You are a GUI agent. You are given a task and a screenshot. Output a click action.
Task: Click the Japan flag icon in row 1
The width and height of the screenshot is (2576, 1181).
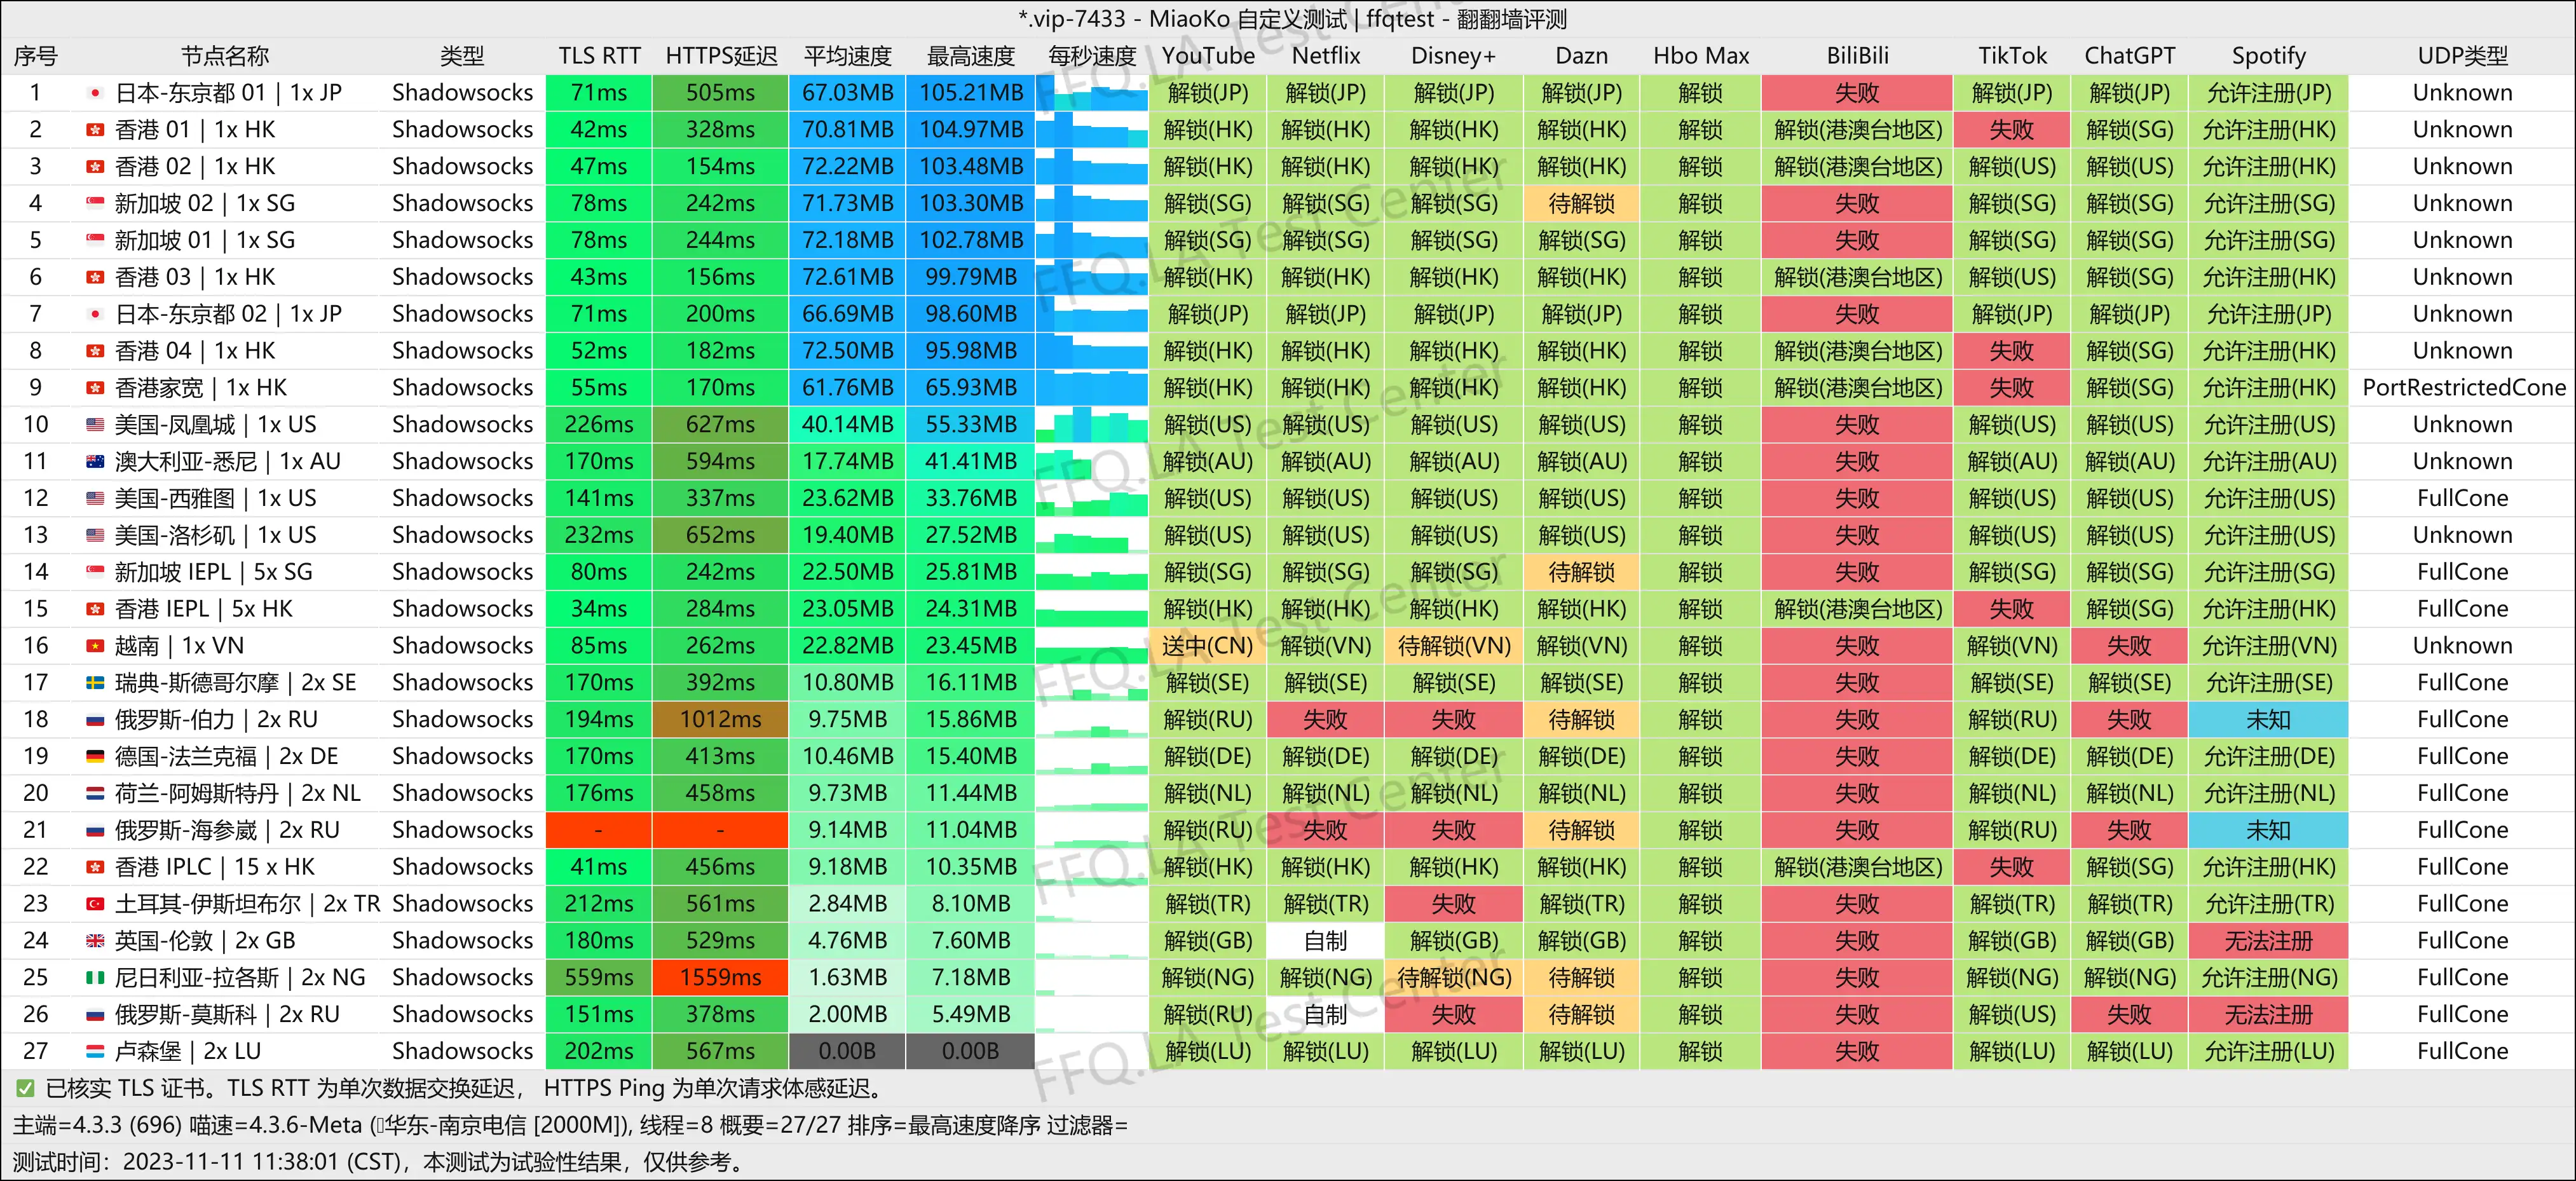click(x=95, y=93)
